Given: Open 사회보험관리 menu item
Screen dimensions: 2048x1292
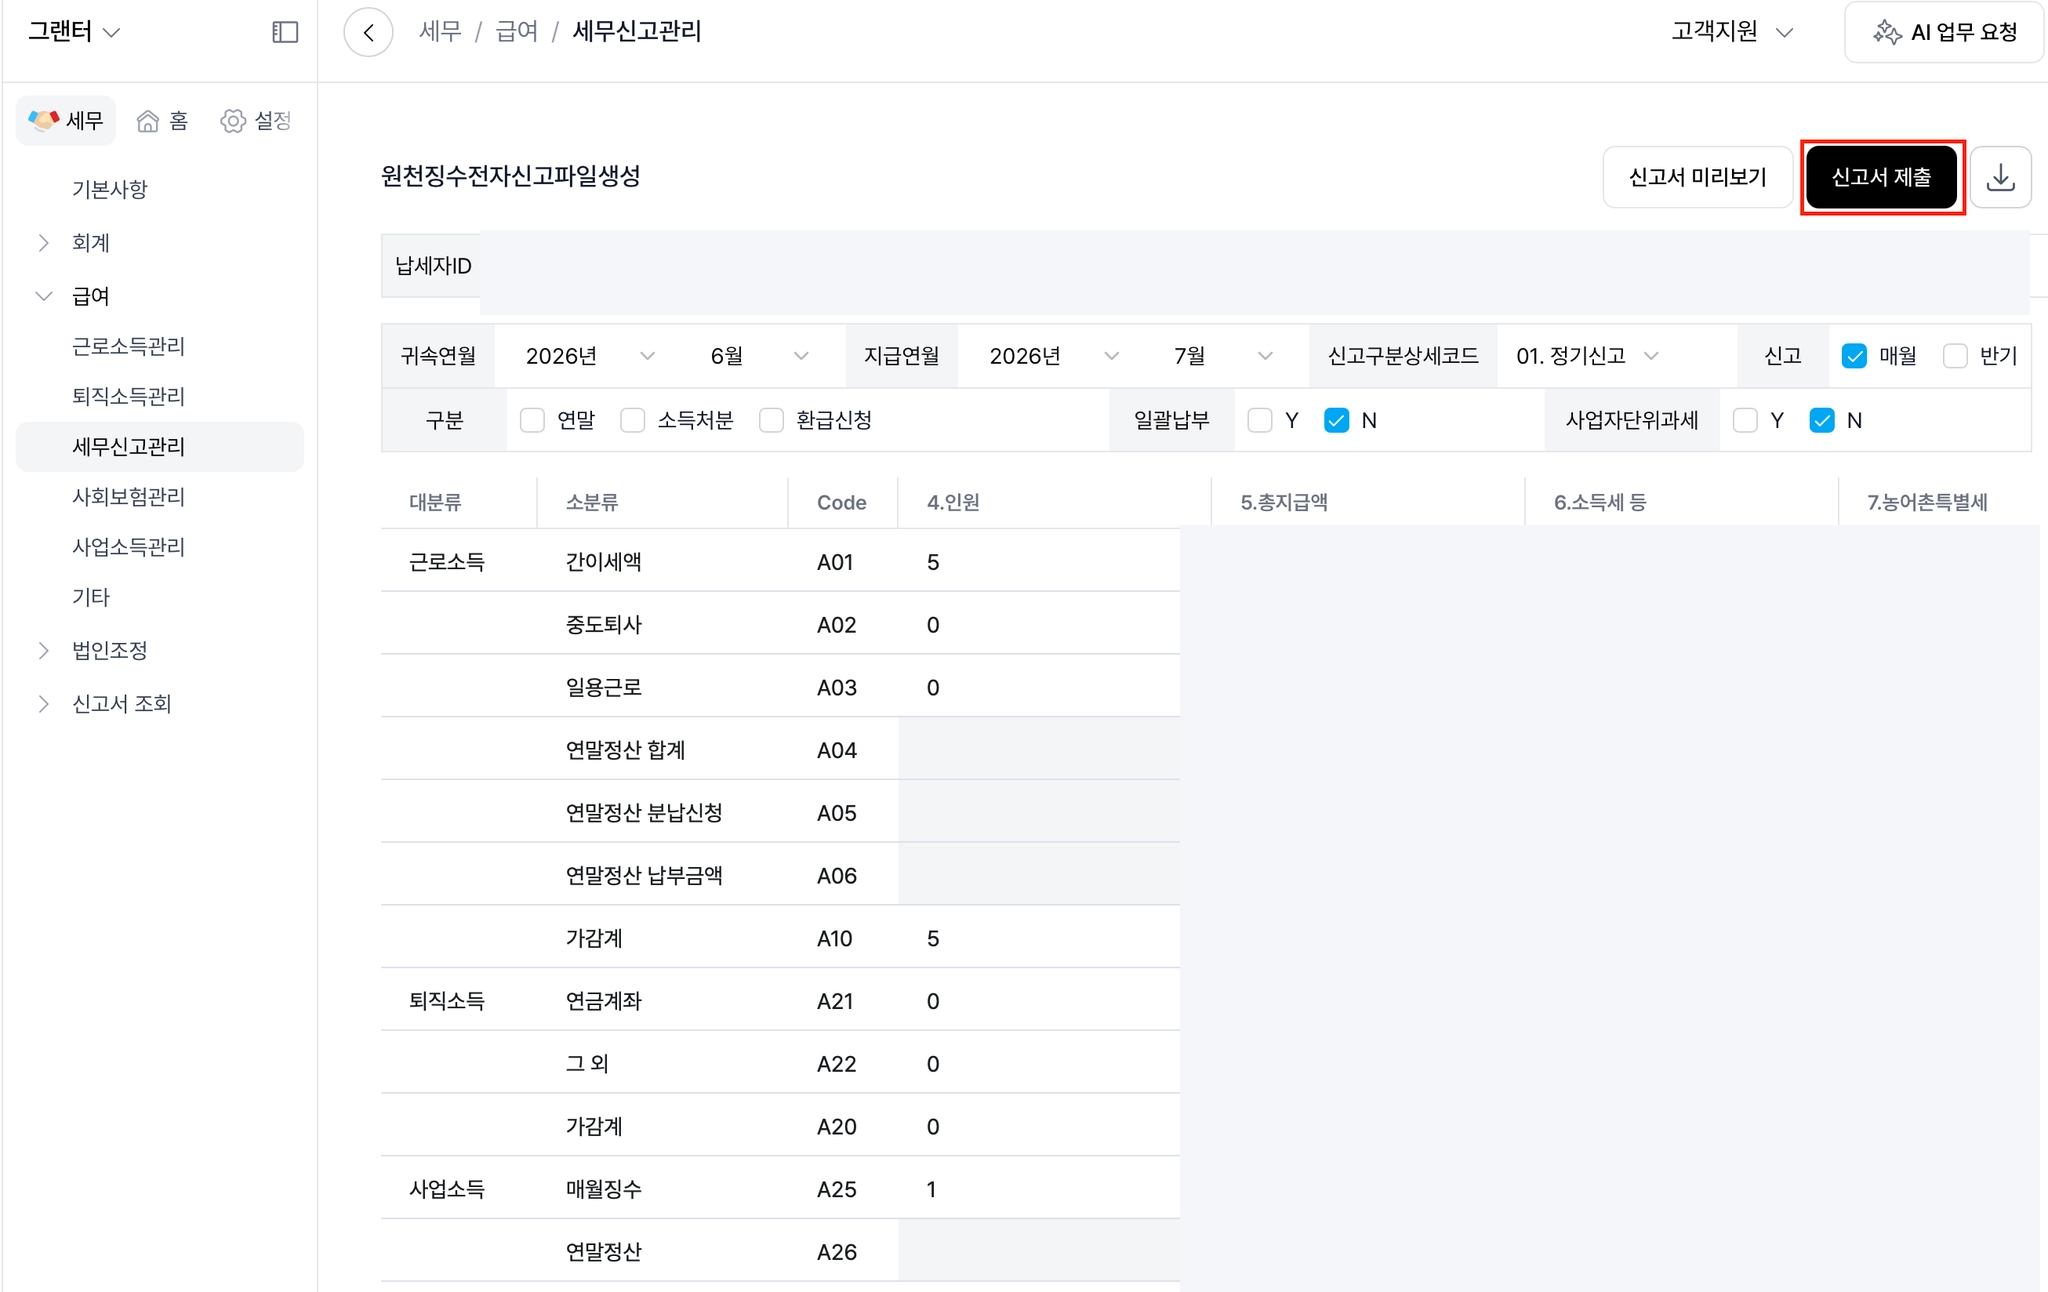Looking at the screenshot, I should pos(128,497).
